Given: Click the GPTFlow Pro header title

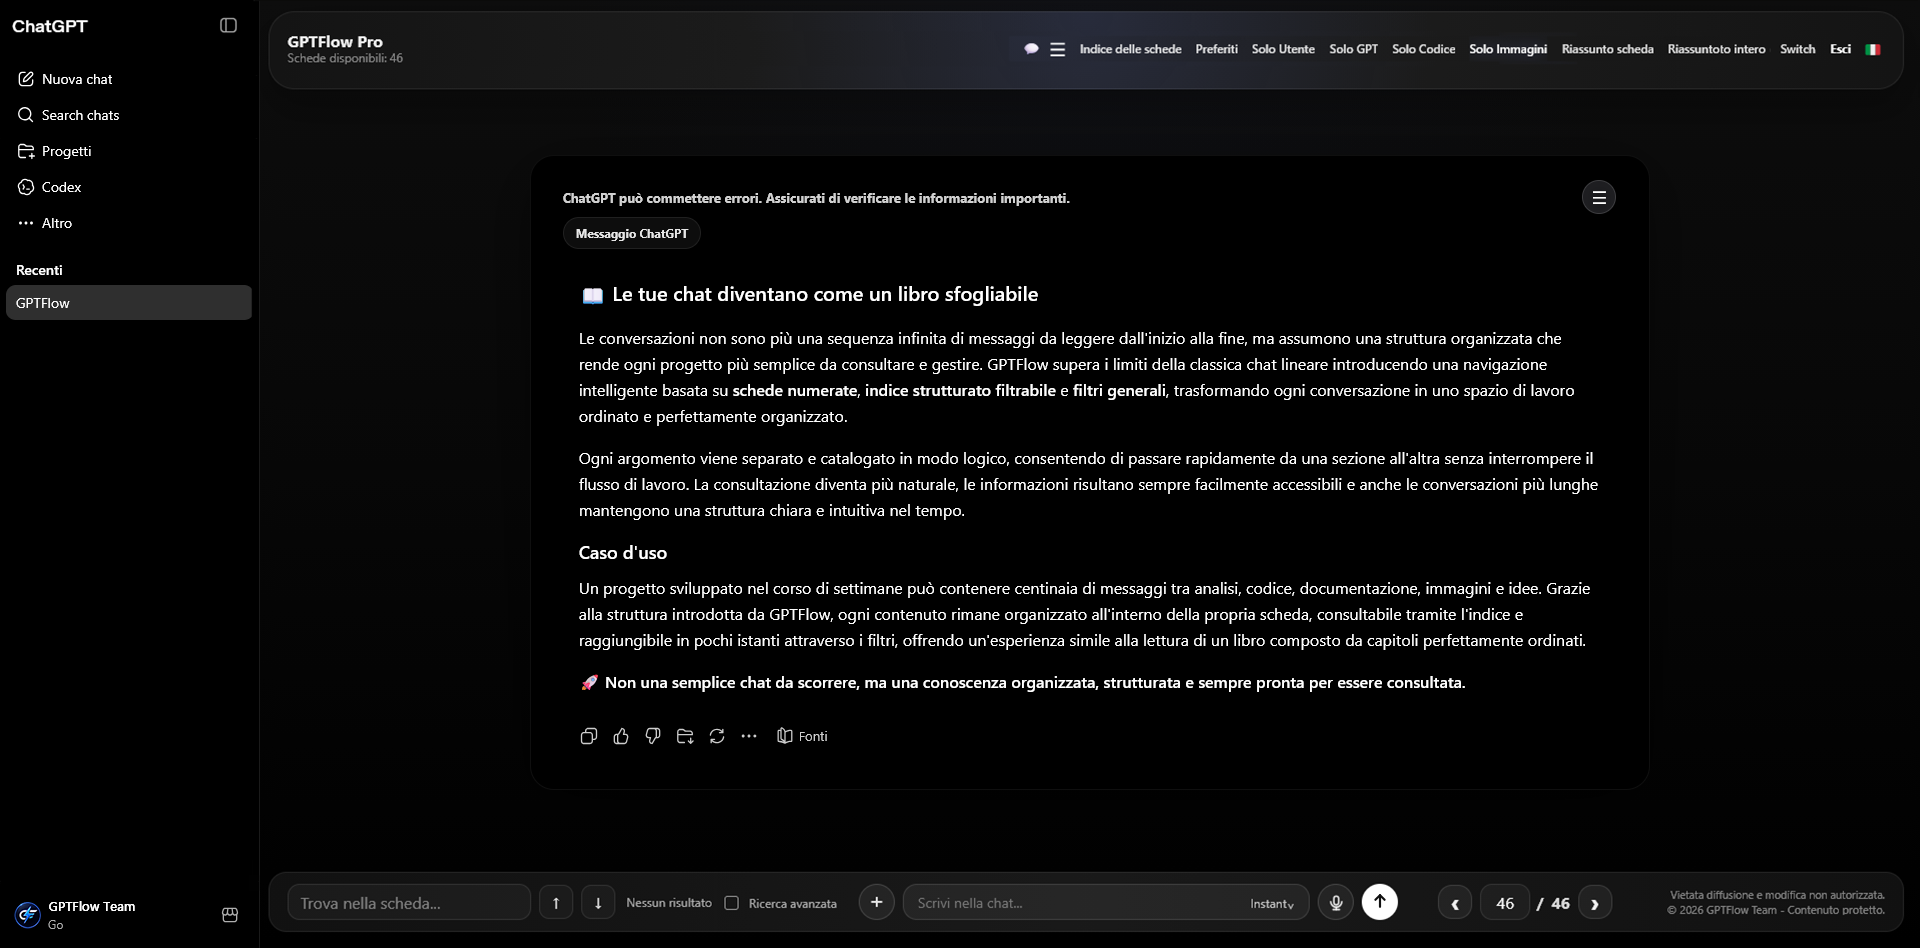Looking at the screenshot, I should click(x=335, y=42).
